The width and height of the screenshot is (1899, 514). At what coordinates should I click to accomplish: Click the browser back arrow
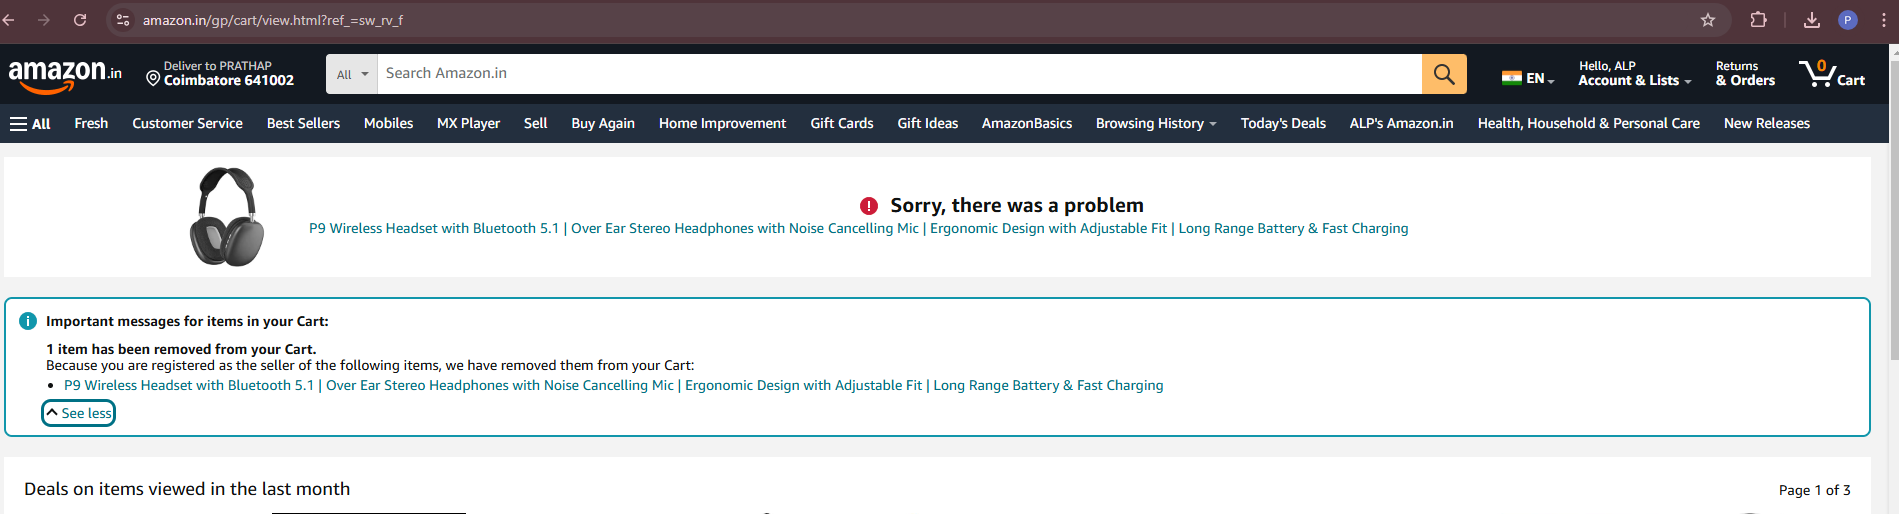pyautogui.click(x=9, y=20)
